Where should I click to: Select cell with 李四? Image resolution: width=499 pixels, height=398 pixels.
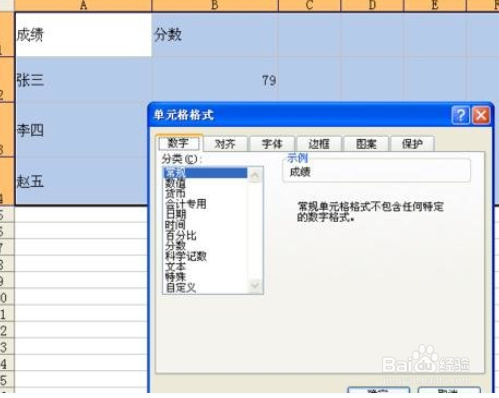[82, 130]
